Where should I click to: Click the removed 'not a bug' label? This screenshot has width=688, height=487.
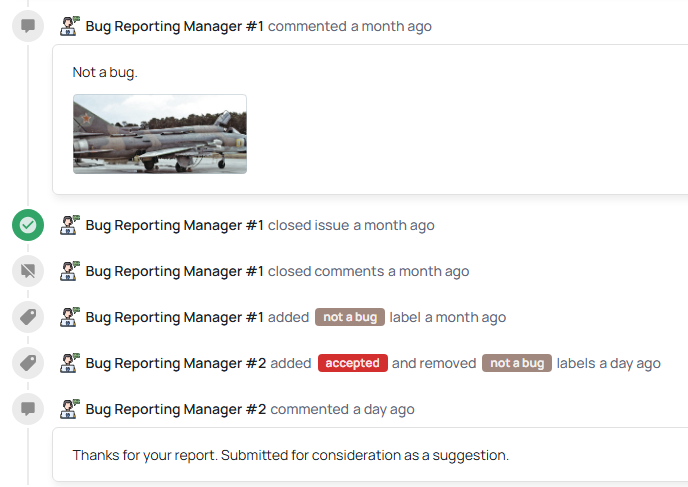click(x=517, y=363)
